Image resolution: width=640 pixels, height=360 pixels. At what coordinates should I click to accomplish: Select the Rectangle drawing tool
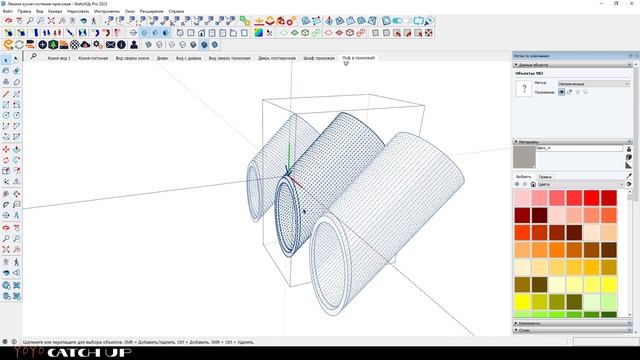tap(6, 105)
